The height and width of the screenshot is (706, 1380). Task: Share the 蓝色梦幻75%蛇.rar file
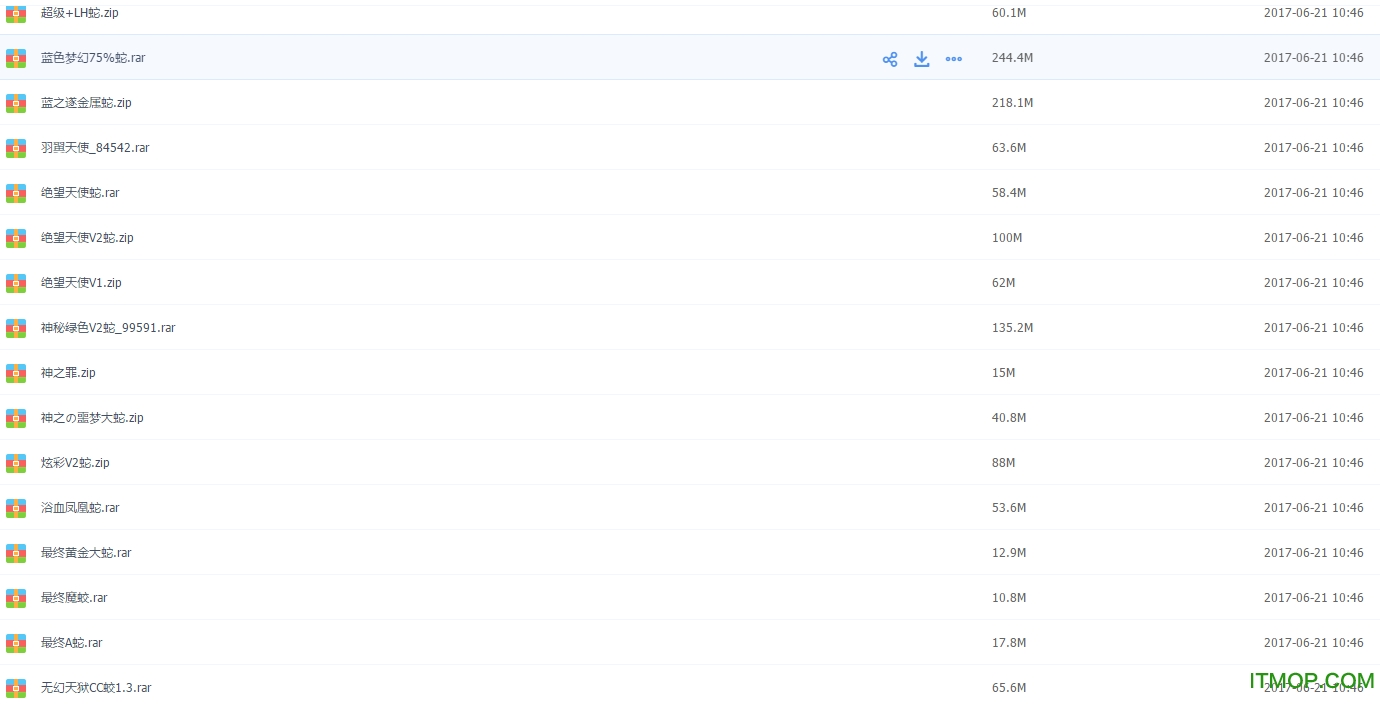(x=890, y=59)
